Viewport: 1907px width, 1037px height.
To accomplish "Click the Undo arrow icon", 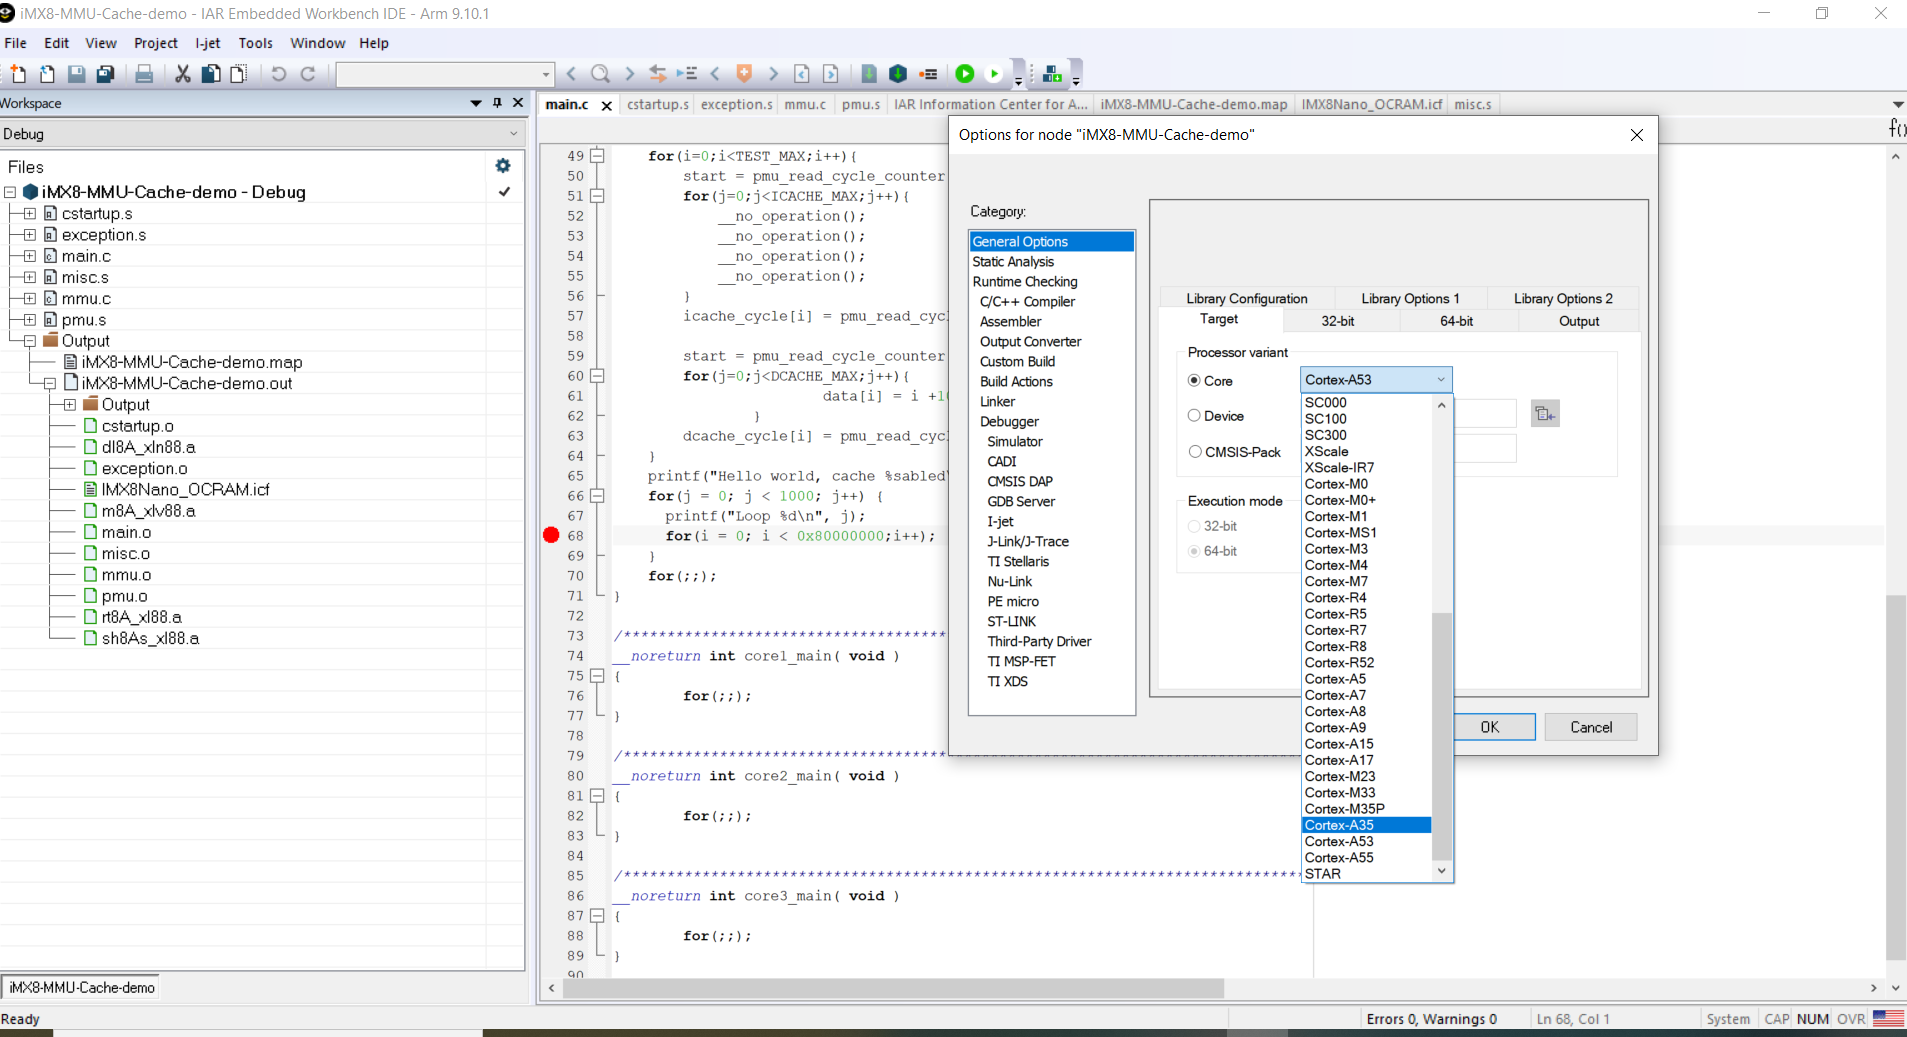I will [279, 74].
